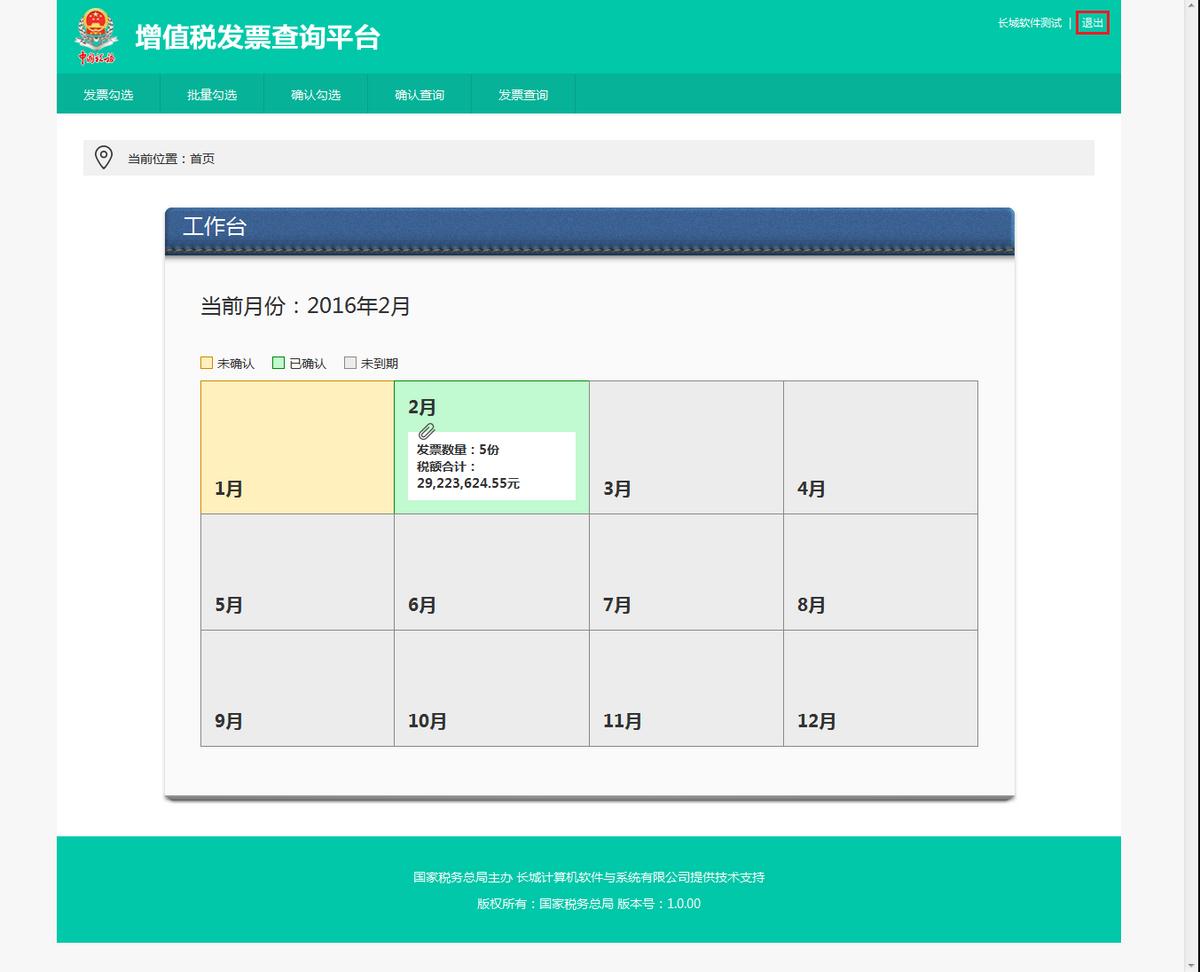Select the unexpired March cell
Screen dimensions: 1200x972
(685, 445)
